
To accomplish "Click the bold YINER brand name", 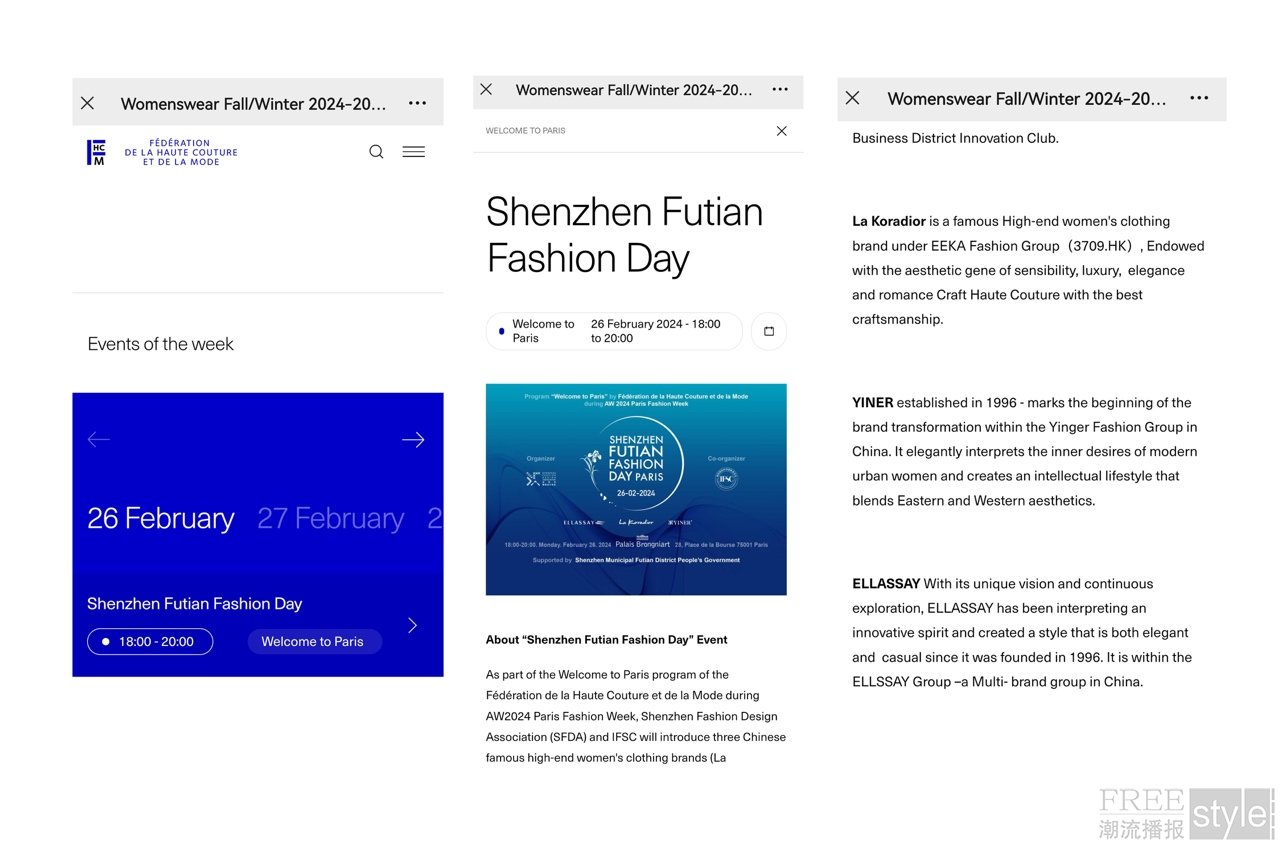I will (x=873, y=403).
